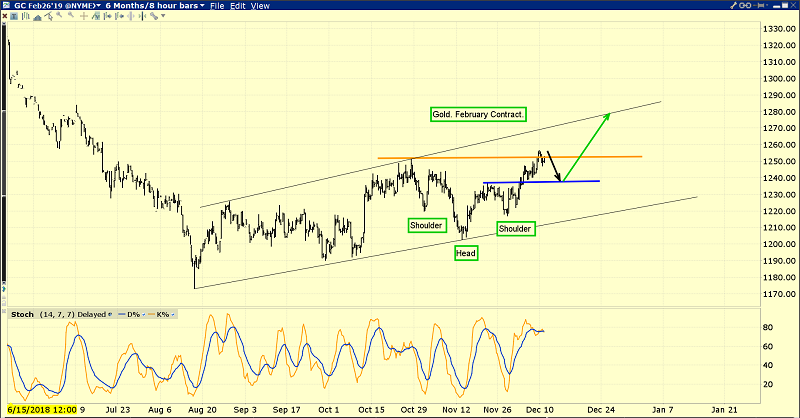Click the highlighted date 6/15/2018 12:00 label

(x=42, y=409)
